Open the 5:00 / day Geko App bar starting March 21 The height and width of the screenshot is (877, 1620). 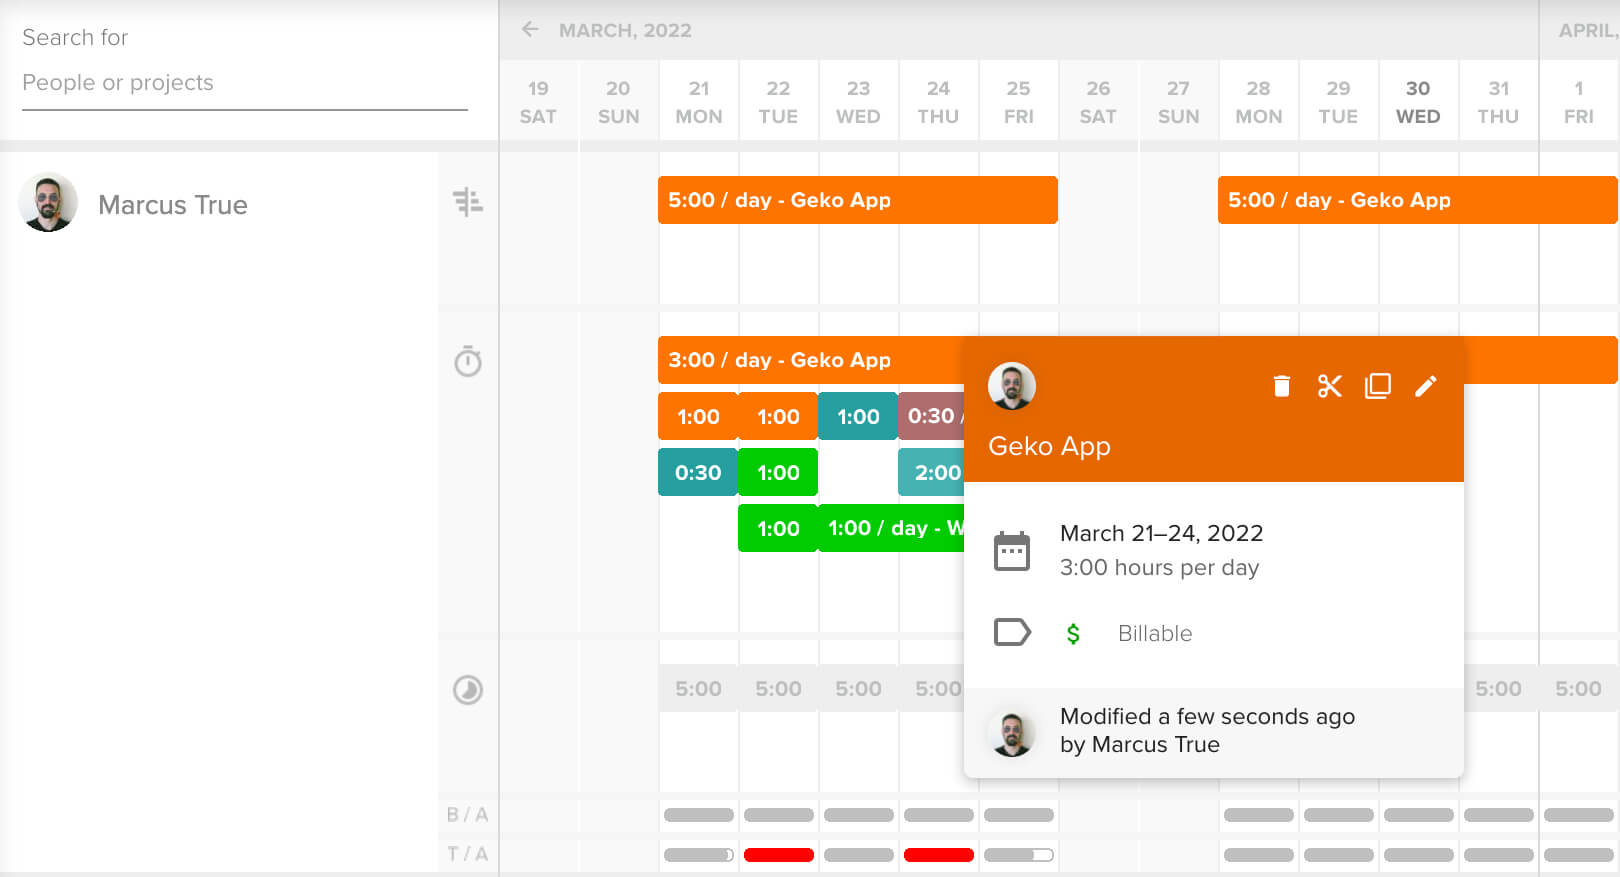click(857, 200)
